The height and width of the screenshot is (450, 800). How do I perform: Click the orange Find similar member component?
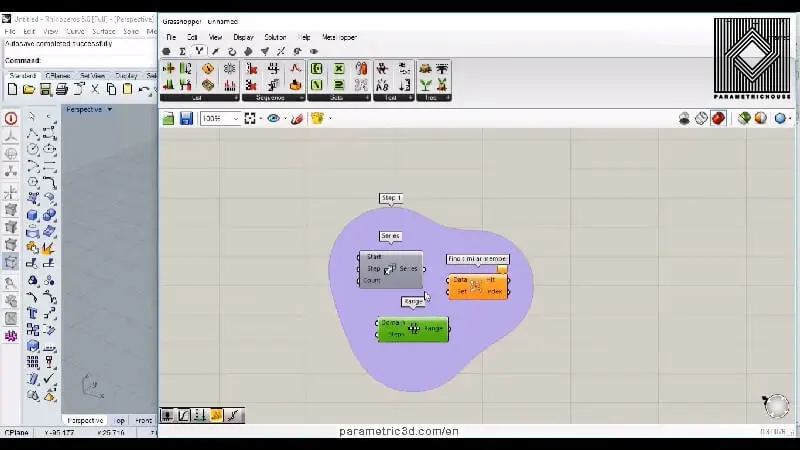point(477,286)
